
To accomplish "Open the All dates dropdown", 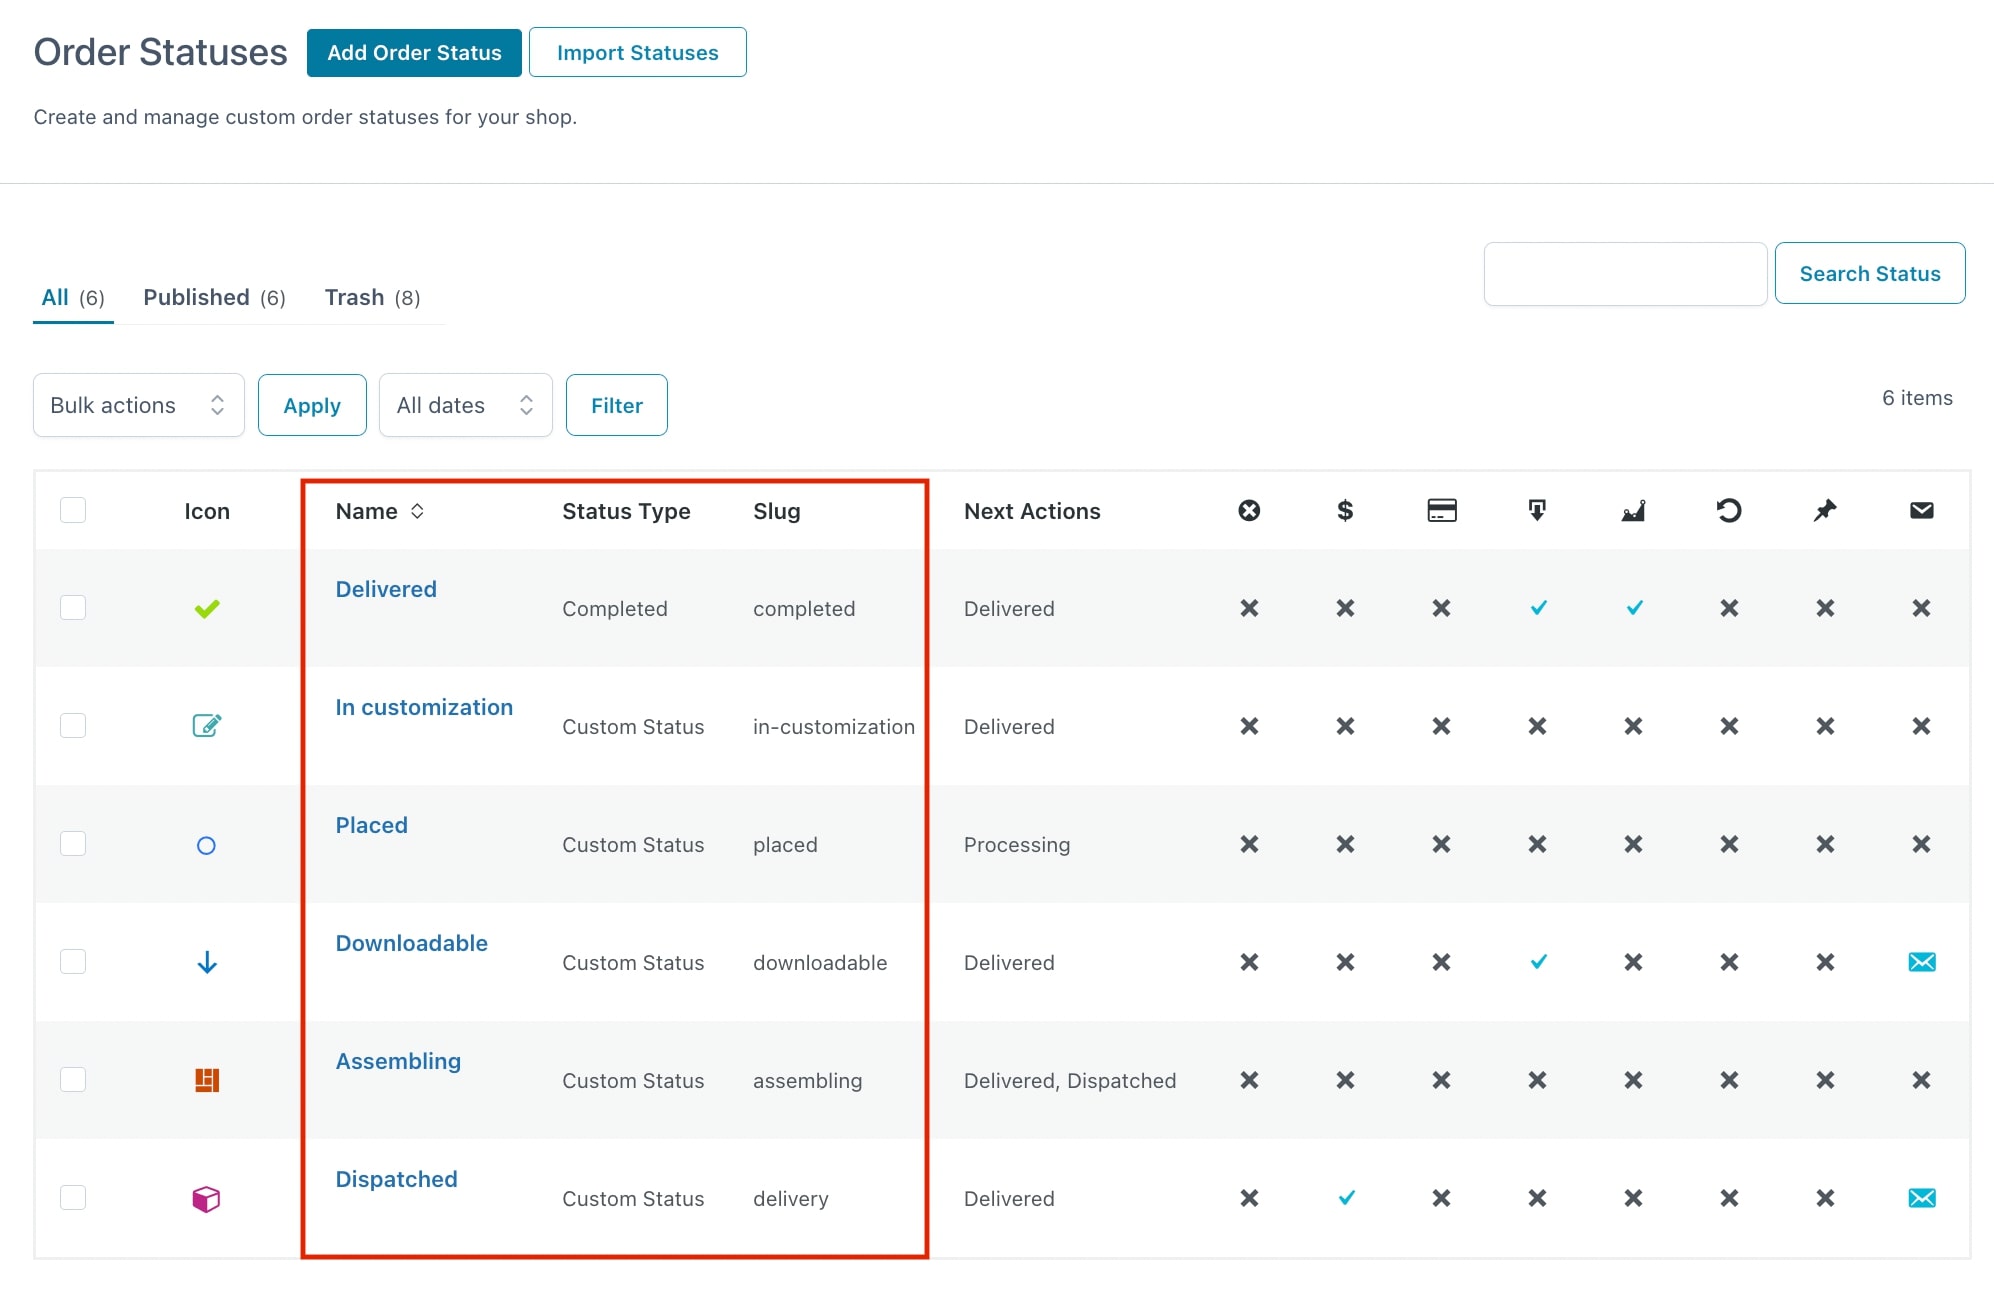I will point(466,405).
